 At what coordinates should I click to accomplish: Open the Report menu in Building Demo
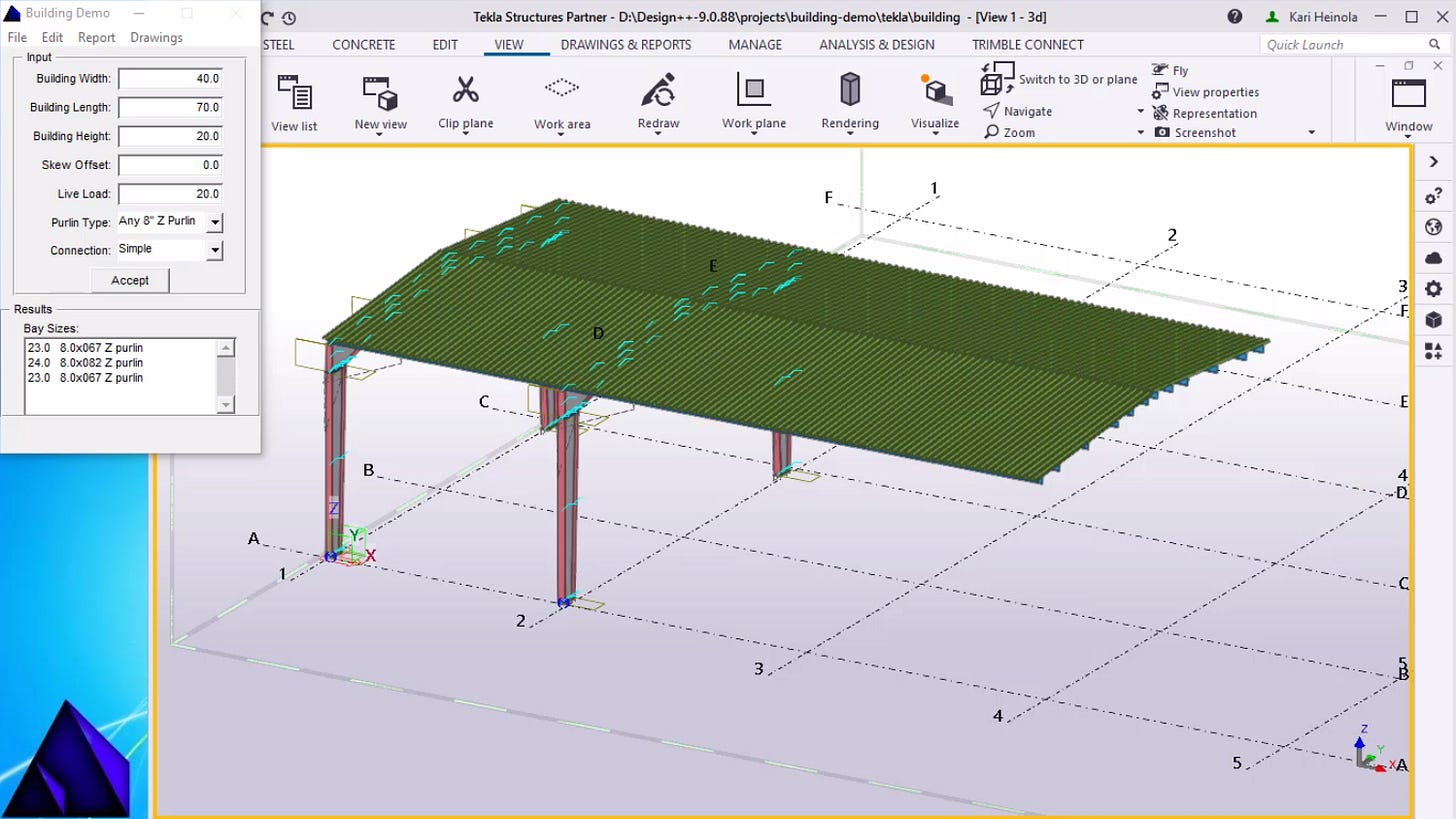coord(97,37)
